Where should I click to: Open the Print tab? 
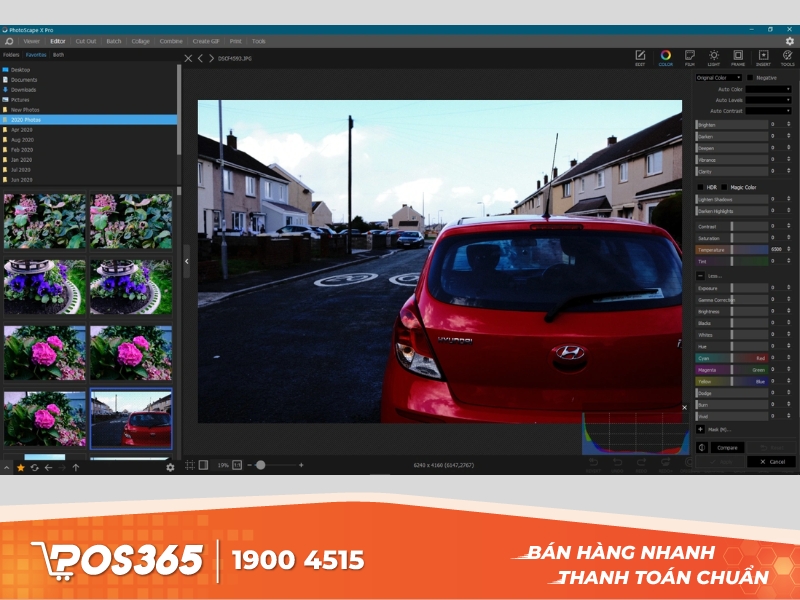pyautogui.click(x=235, y=41)
